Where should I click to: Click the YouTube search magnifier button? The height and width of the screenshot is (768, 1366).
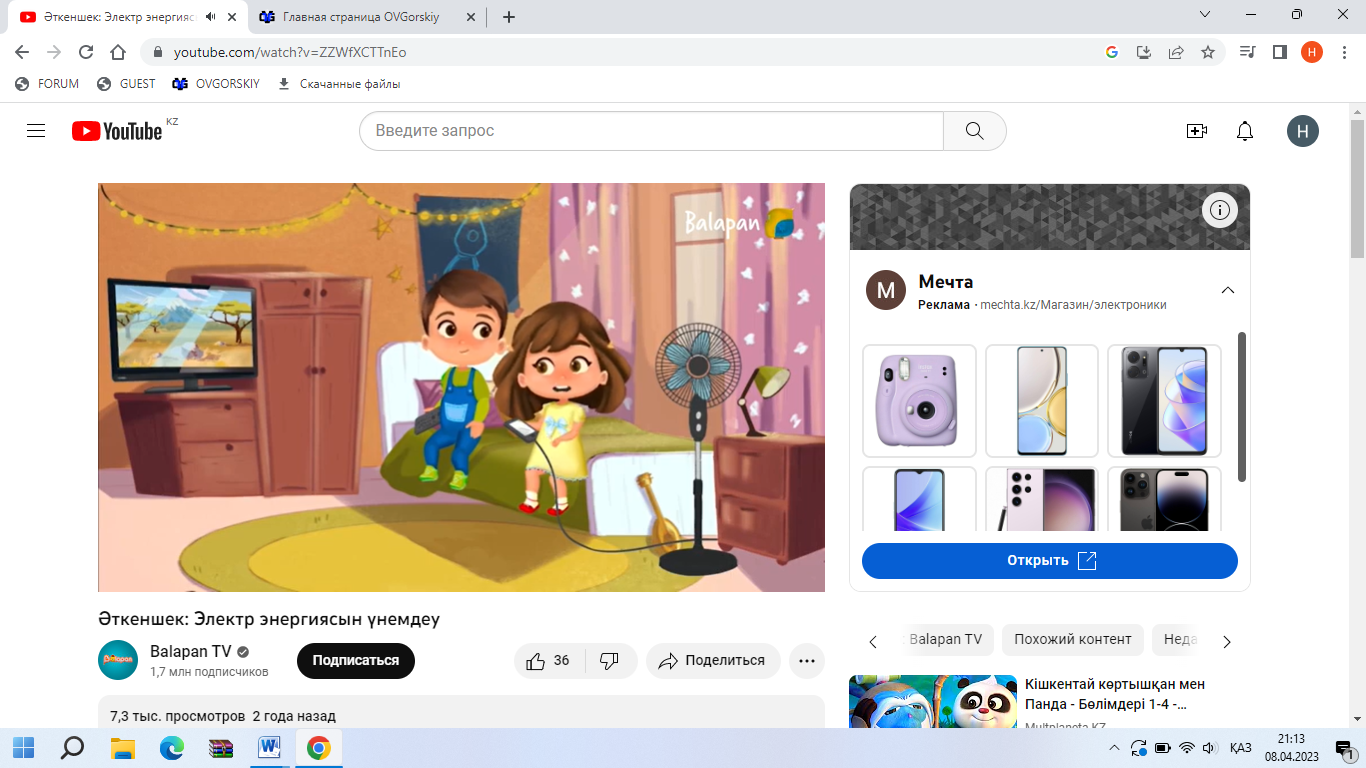pos(975,131)
